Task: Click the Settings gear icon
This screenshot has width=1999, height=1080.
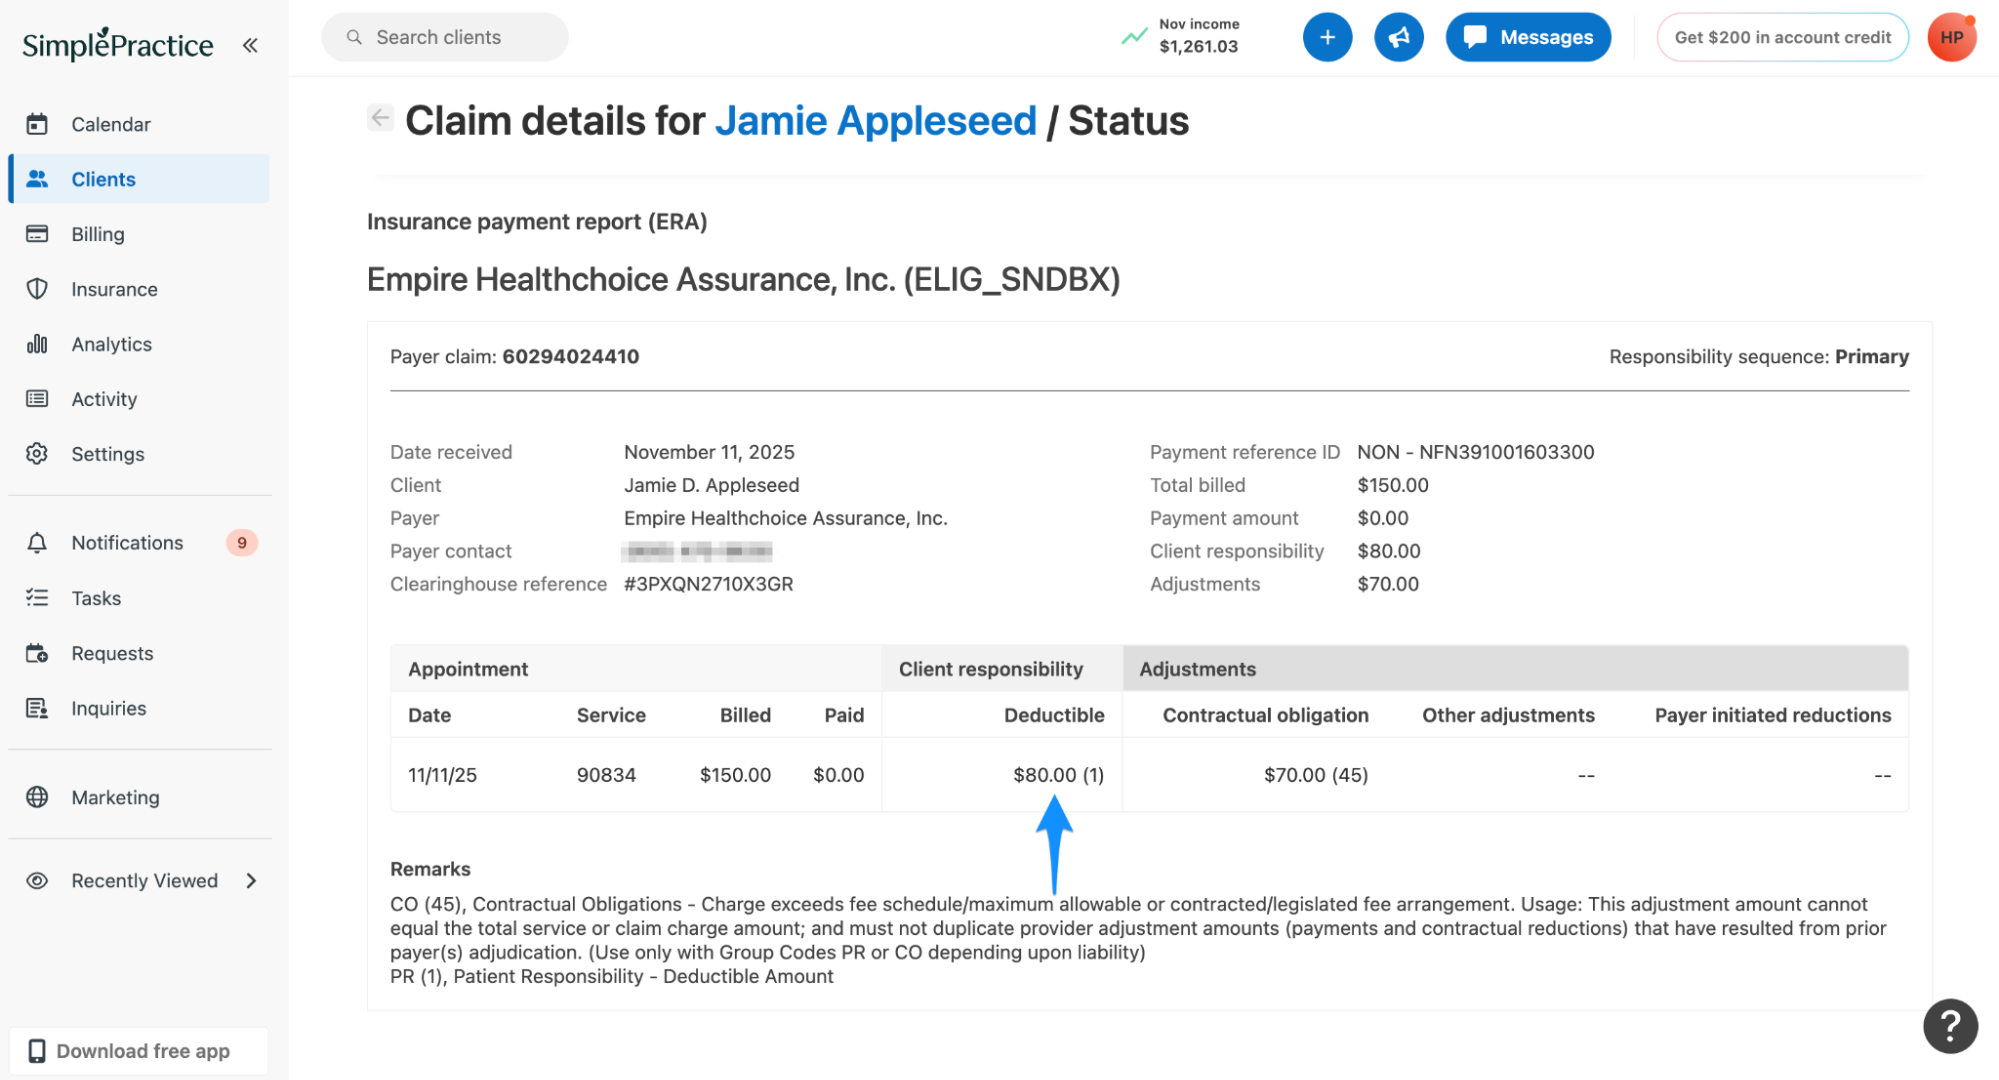Action: [x=37, y=454]
